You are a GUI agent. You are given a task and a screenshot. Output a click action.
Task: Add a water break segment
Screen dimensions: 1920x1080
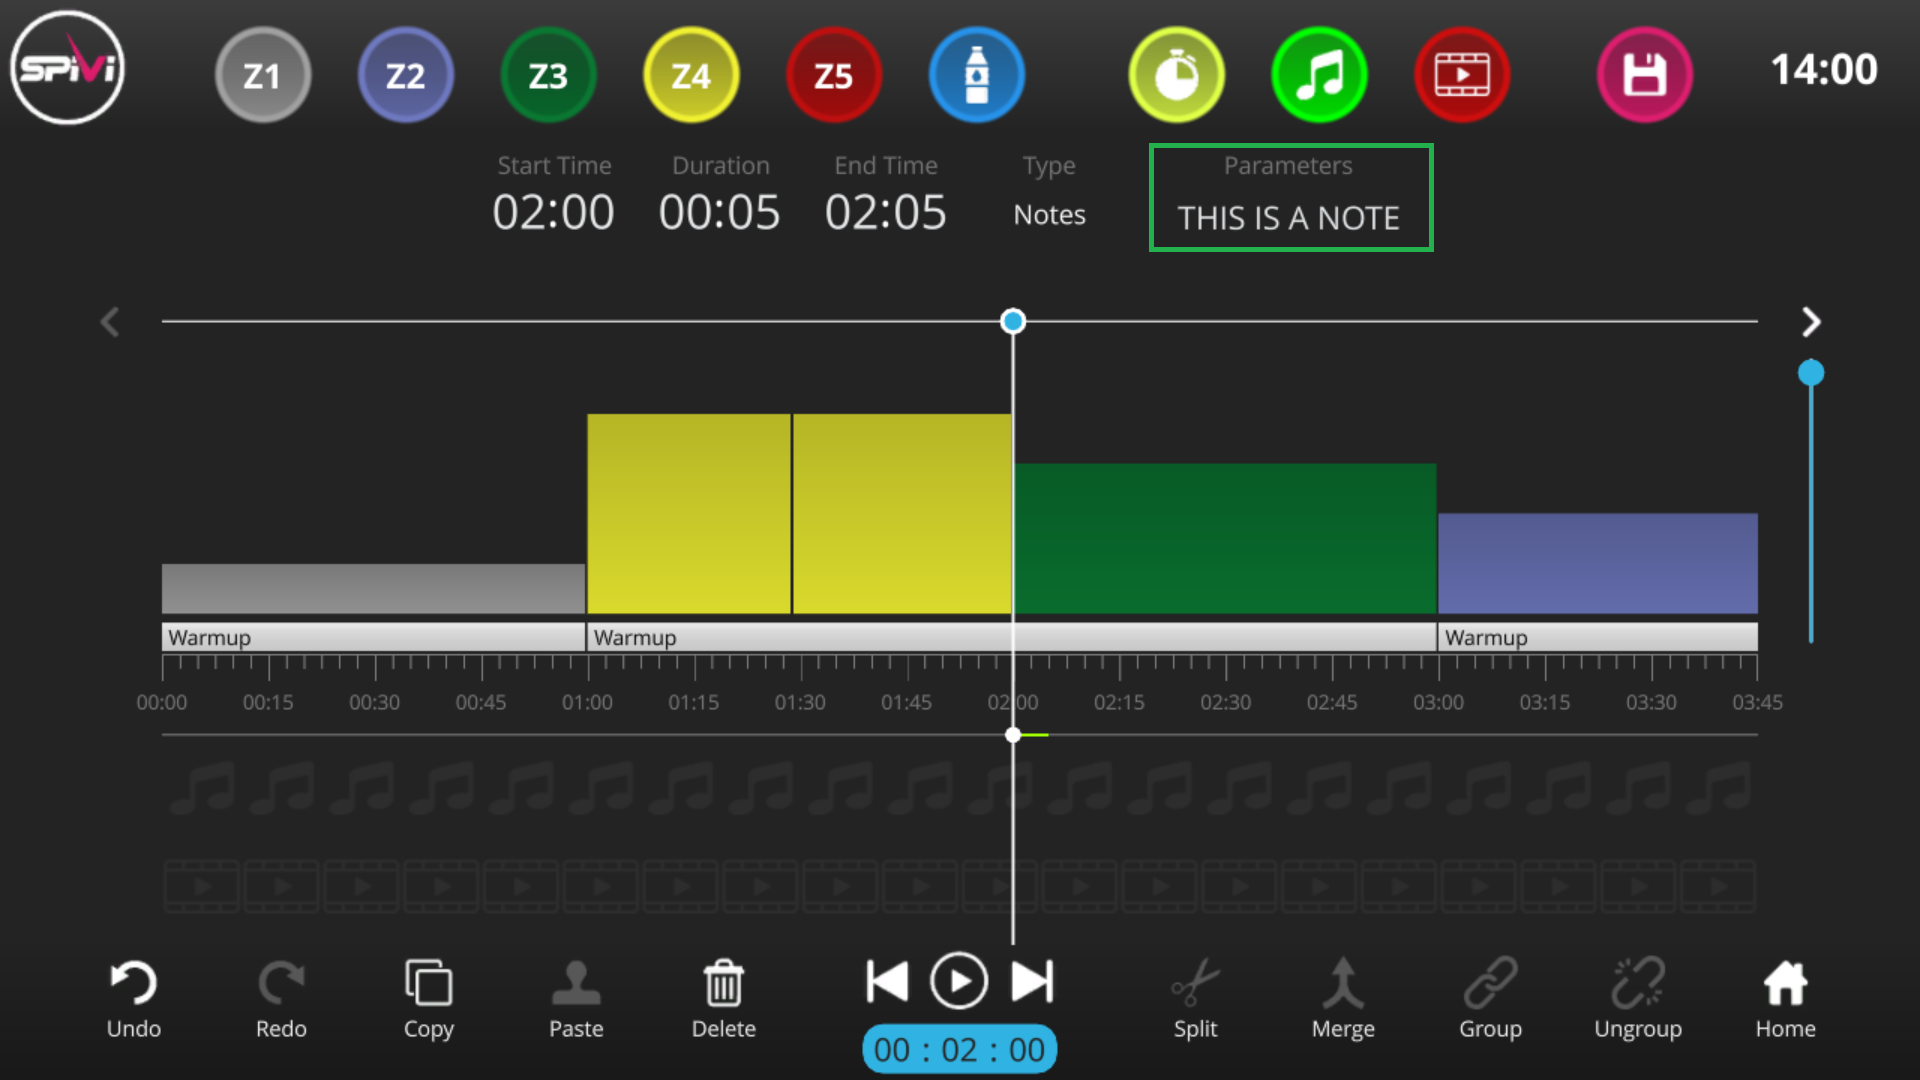pos(977,75)
